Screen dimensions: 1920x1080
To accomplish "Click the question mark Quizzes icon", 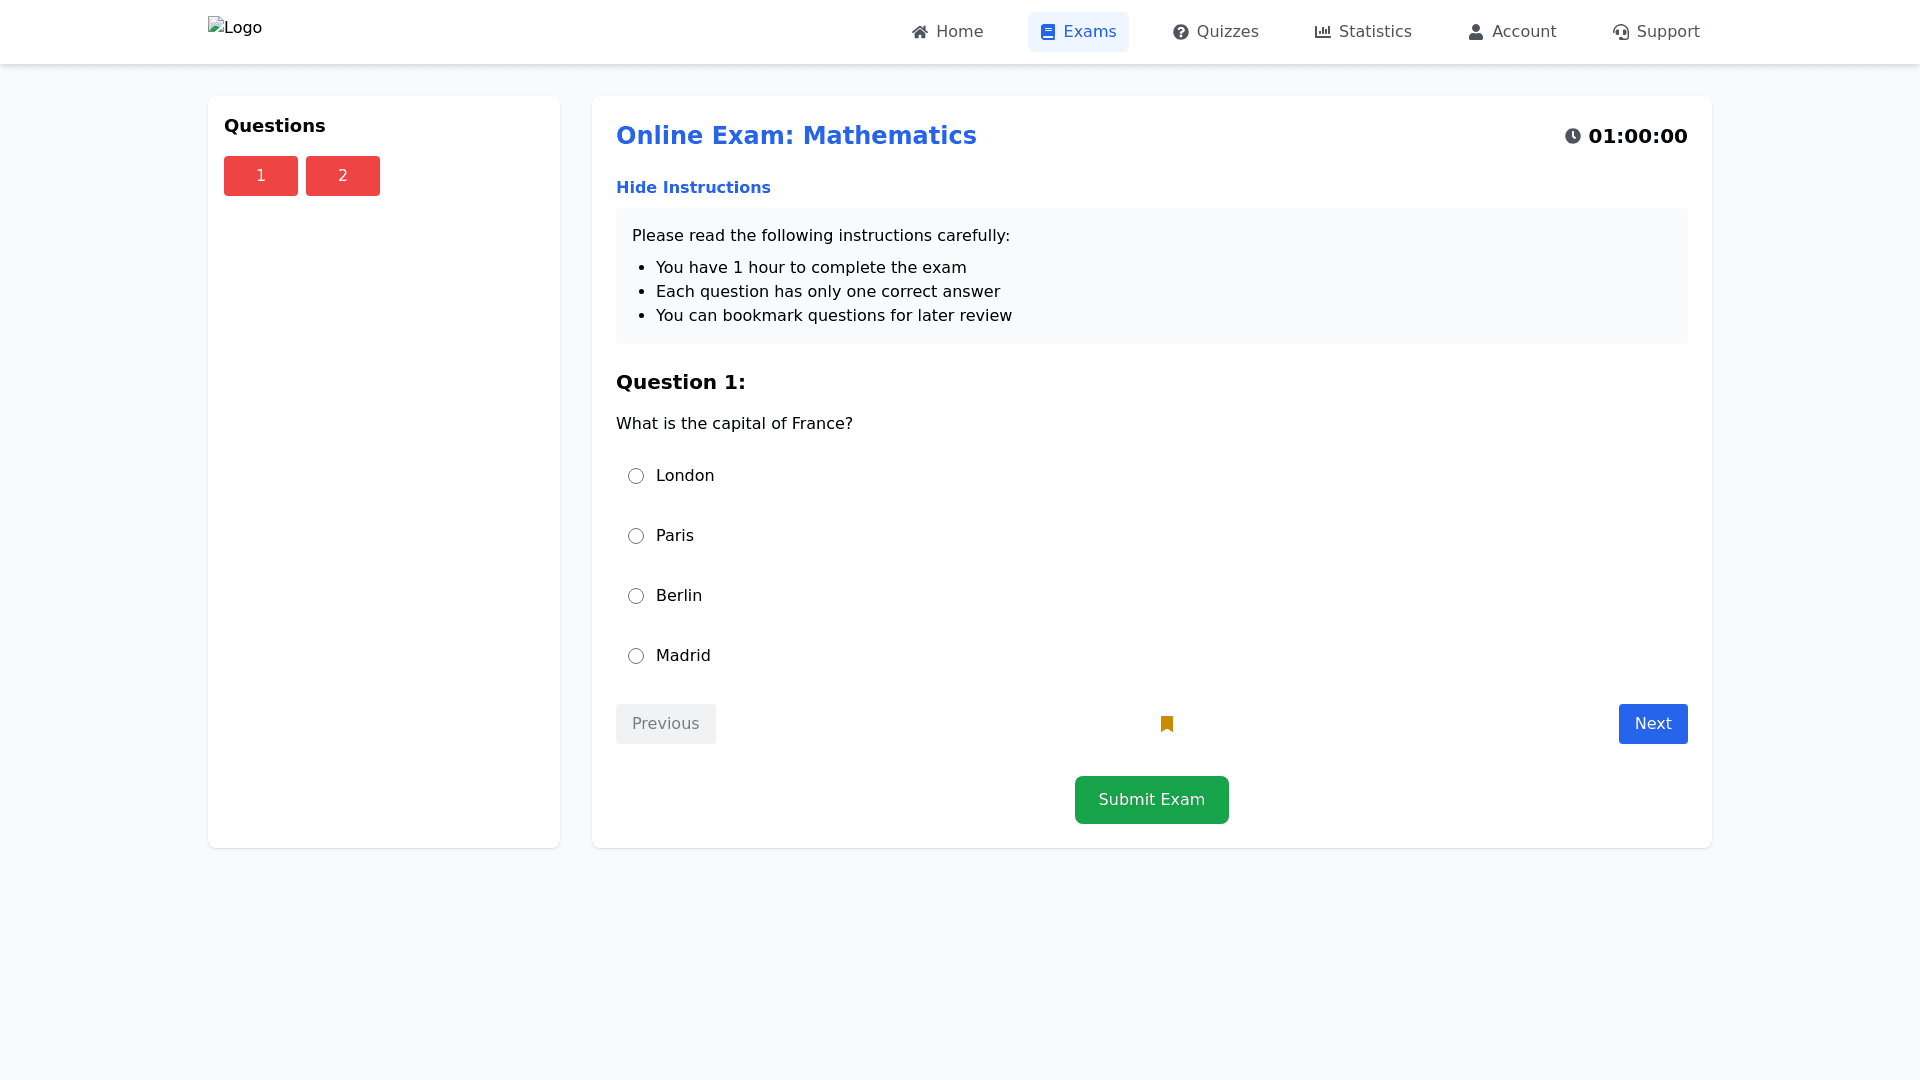I will coord(1180,32).
